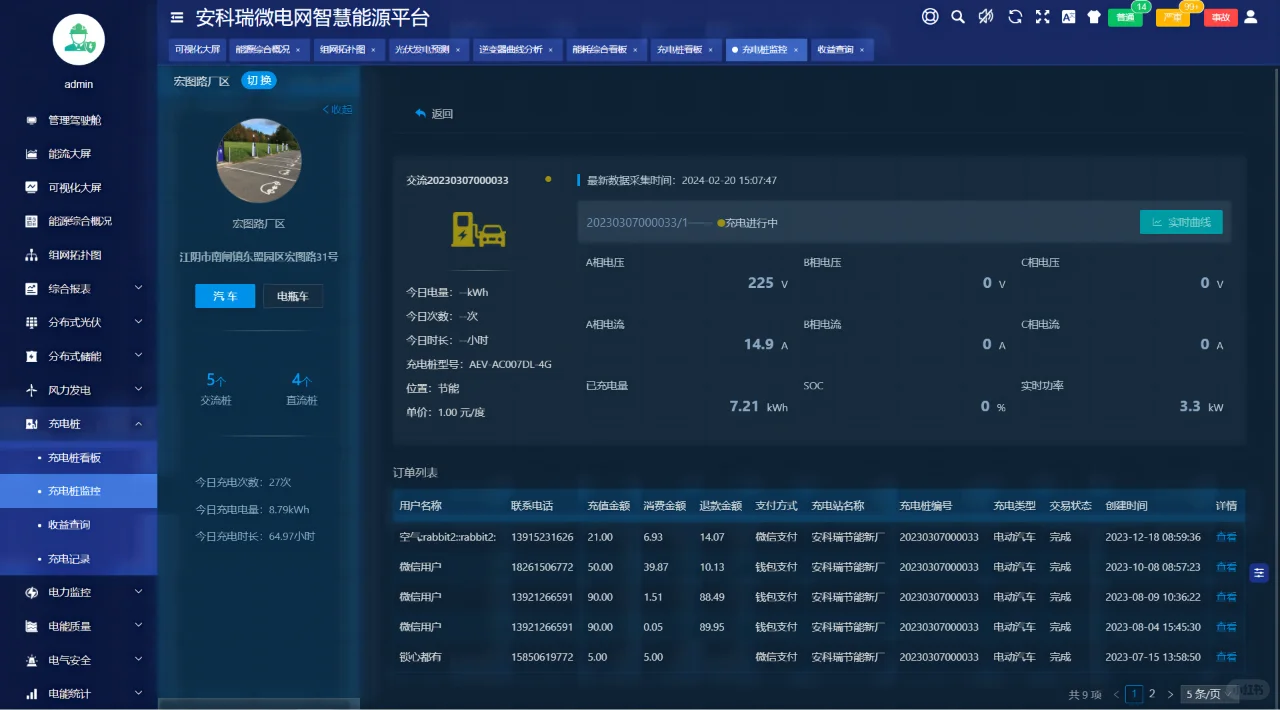
Task: Go to page 2 in the order list
Action: 1152,693
